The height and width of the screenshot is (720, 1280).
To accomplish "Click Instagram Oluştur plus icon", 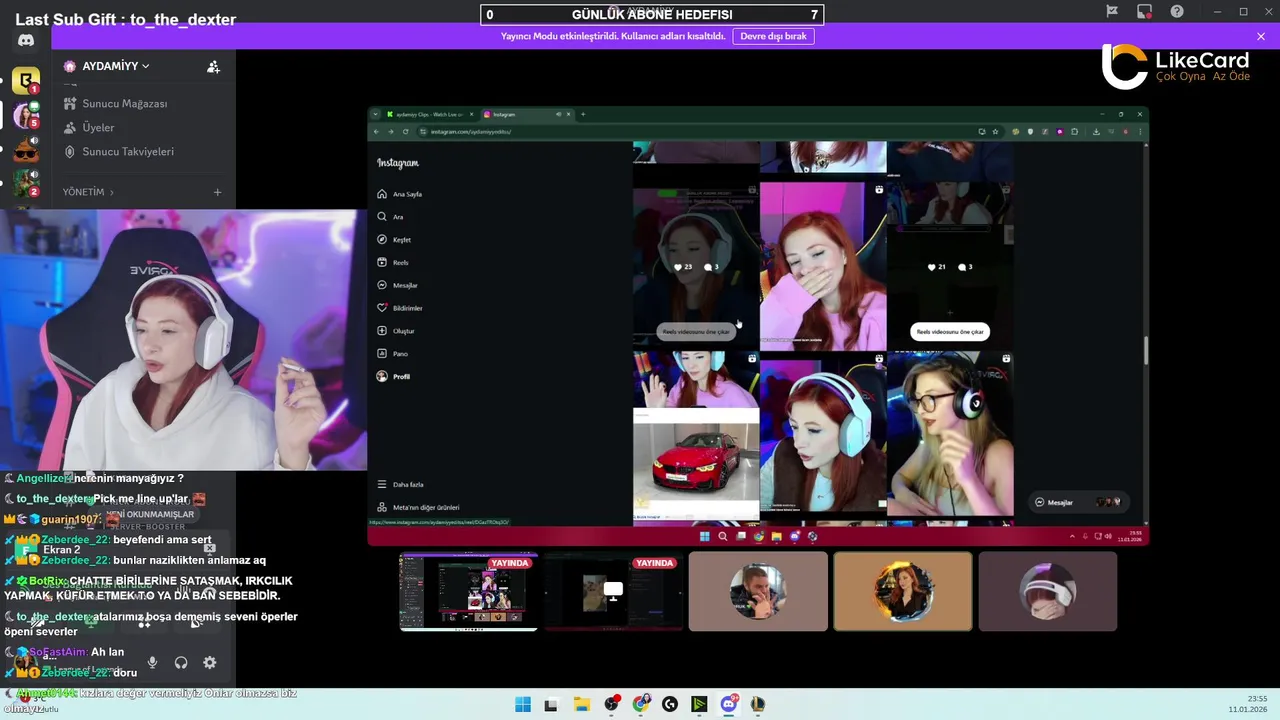I will coord(382,330).
